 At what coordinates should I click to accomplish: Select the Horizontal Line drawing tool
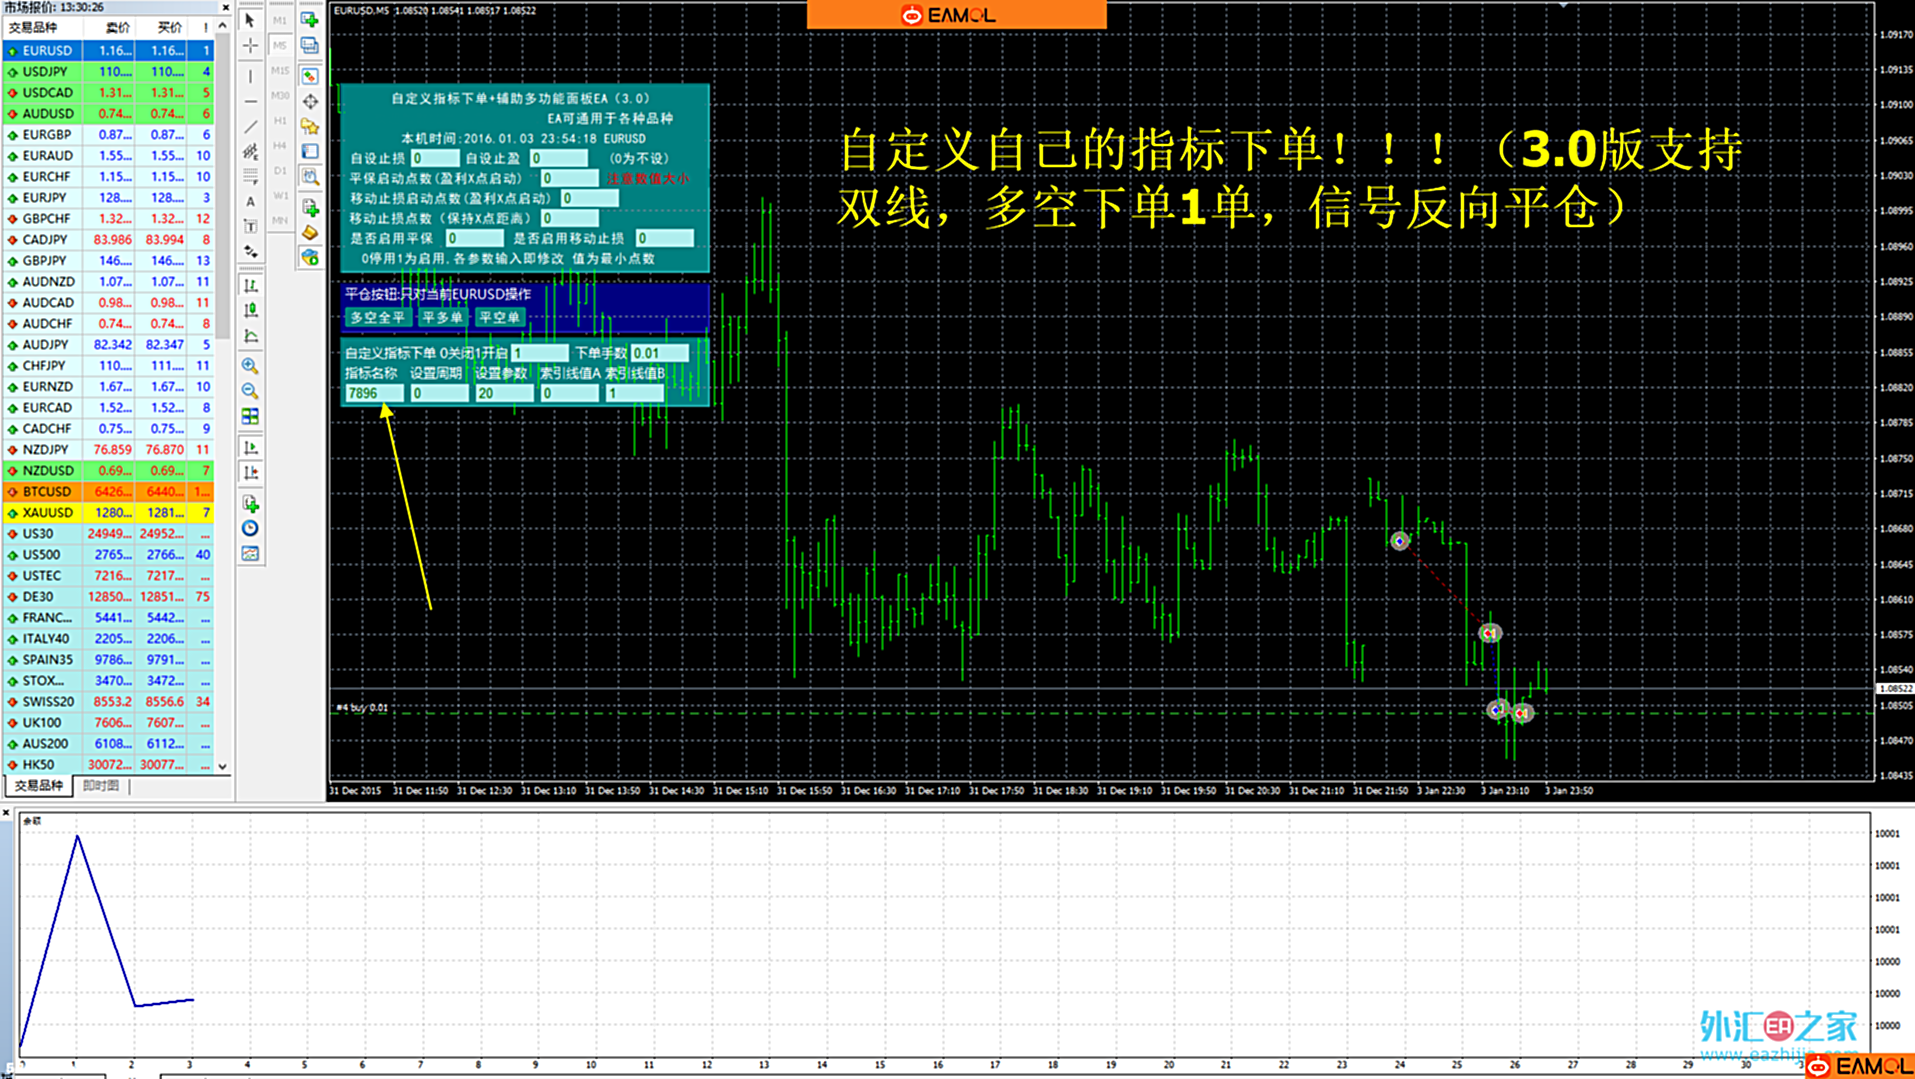click(x=250, y=101)
